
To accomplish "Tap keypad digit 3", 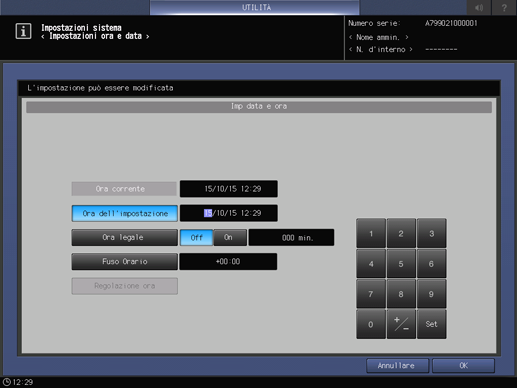I will (432, 233).
